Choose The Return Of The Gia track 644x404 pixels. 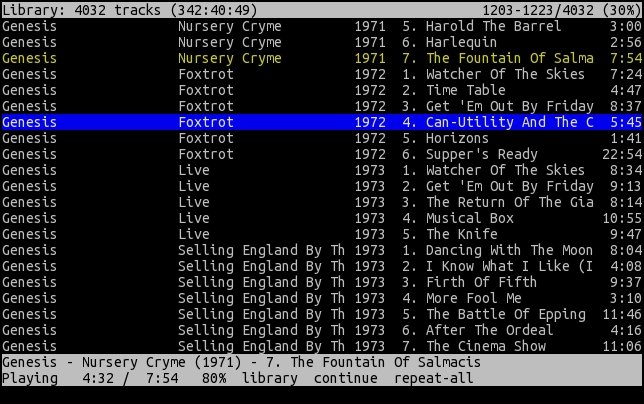(322, 202)
